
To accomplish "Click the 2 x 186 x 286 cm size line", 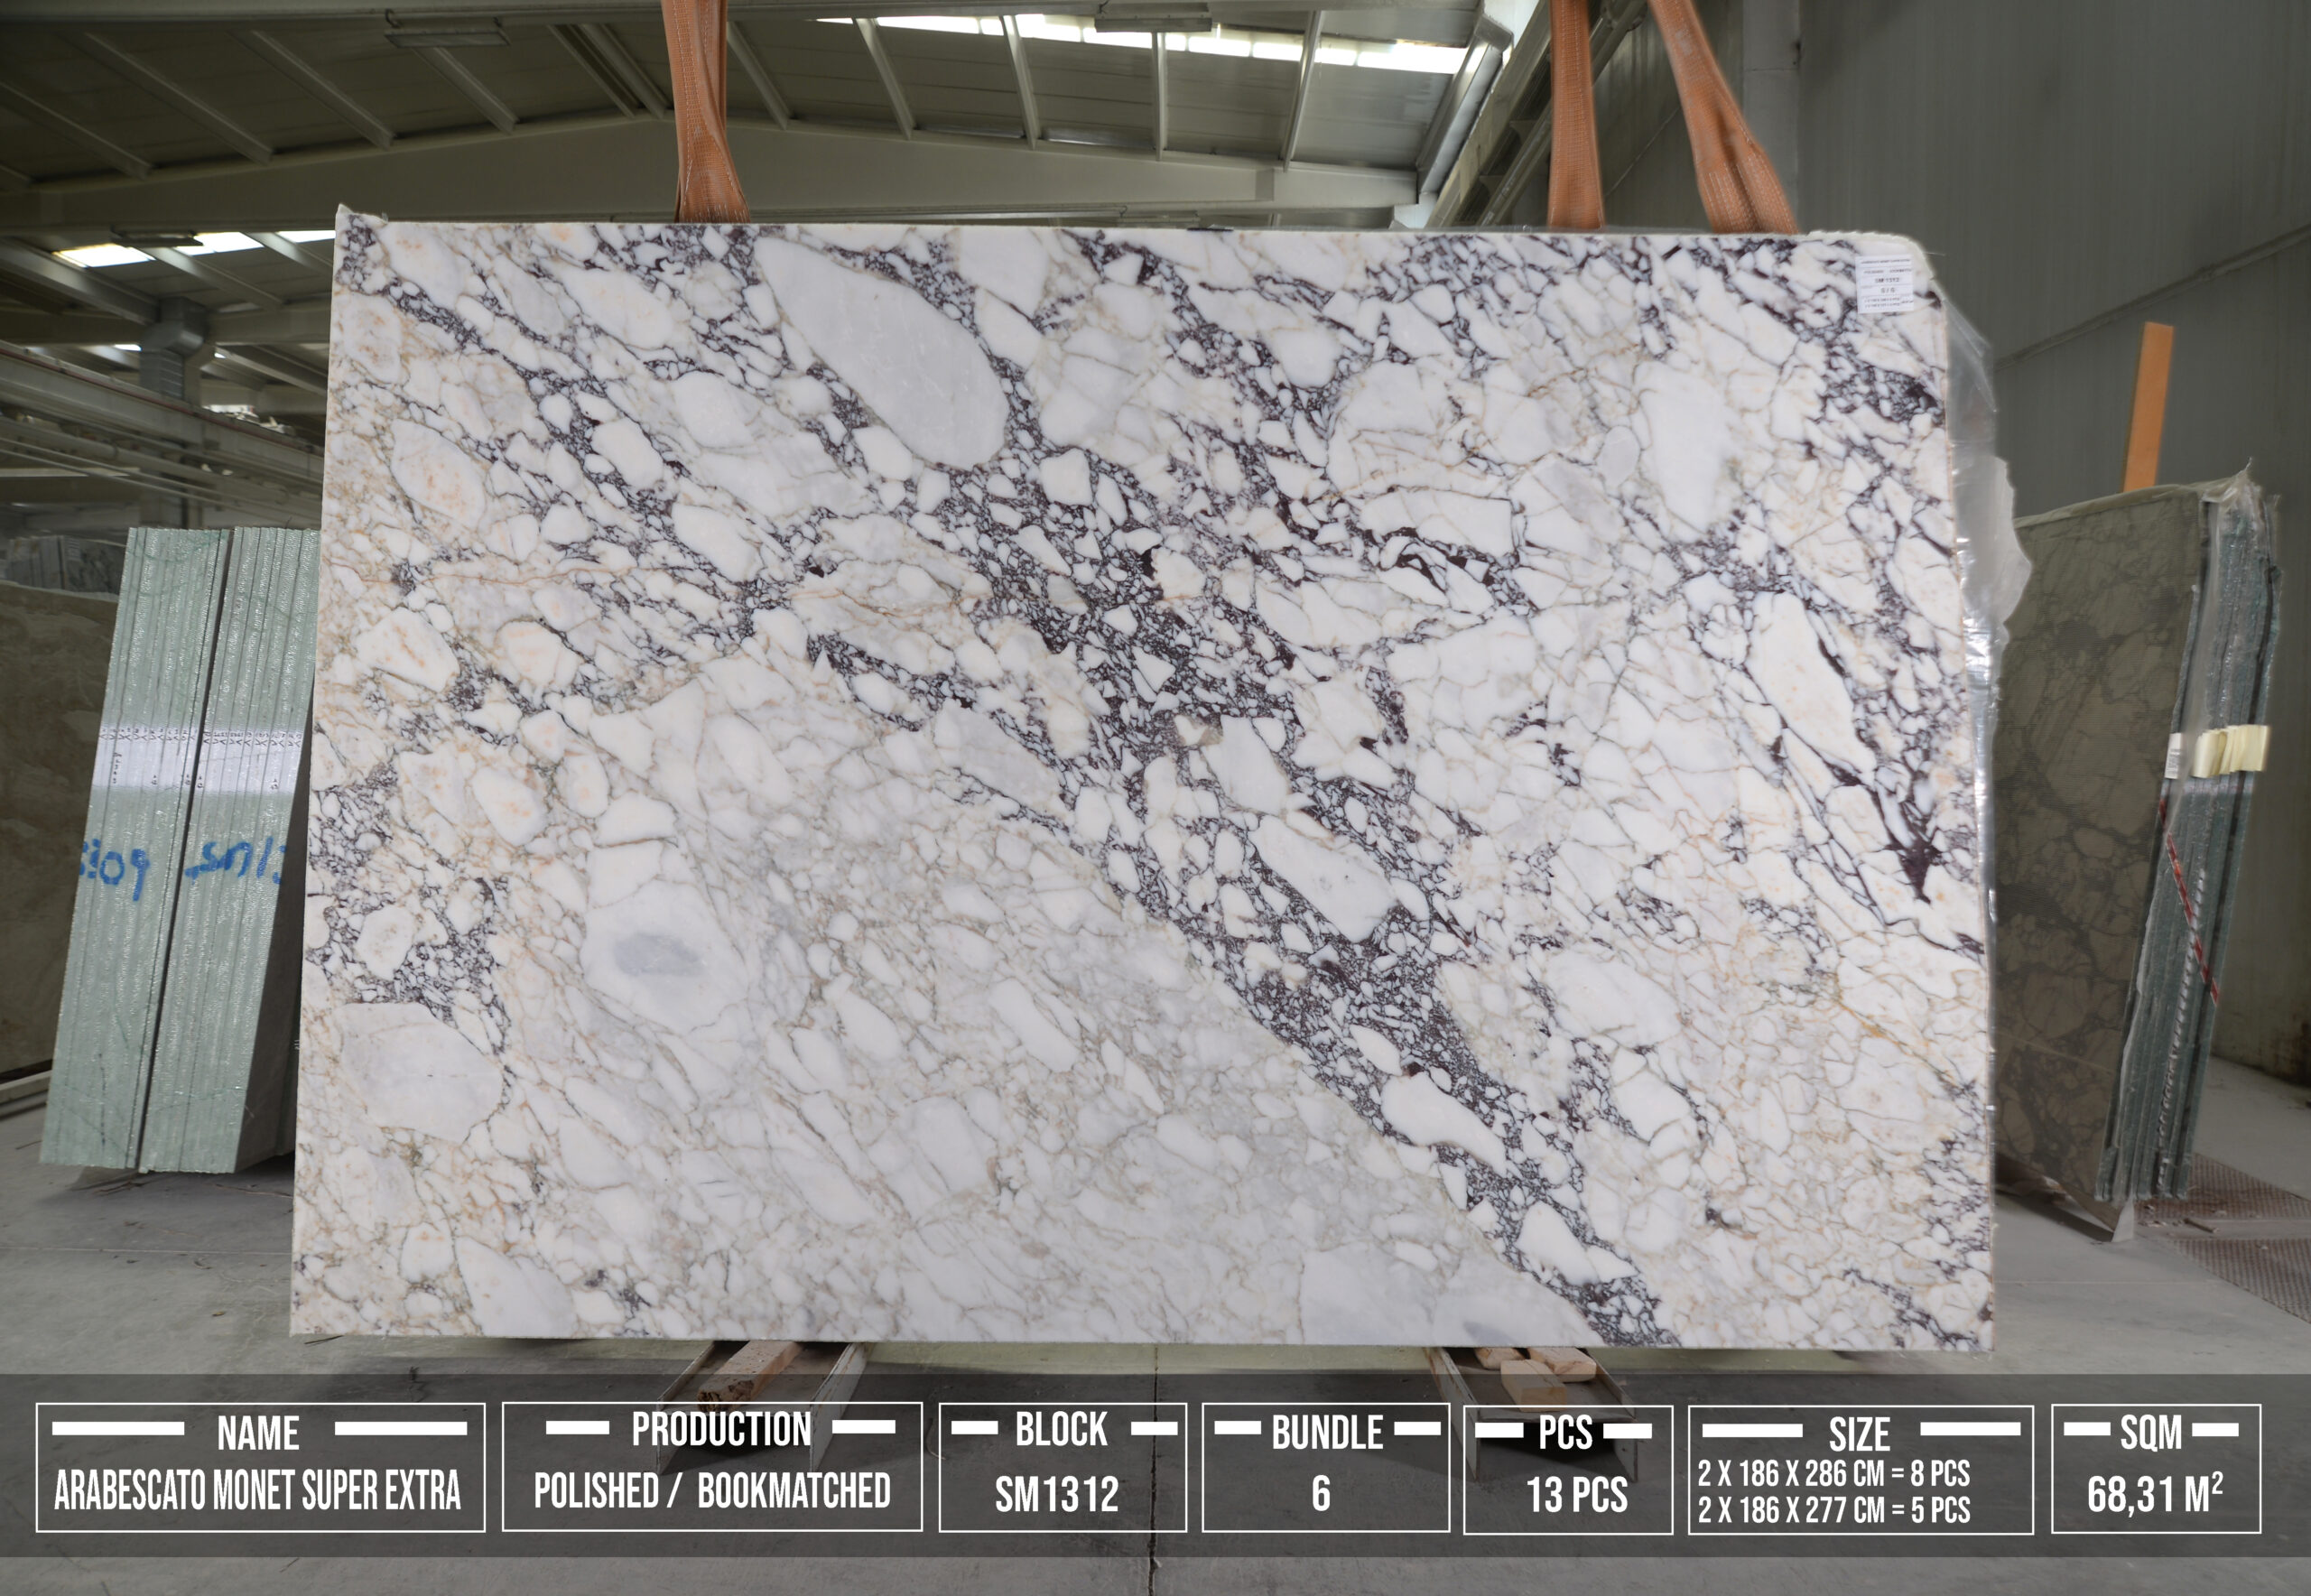I will point(1833,1474).
